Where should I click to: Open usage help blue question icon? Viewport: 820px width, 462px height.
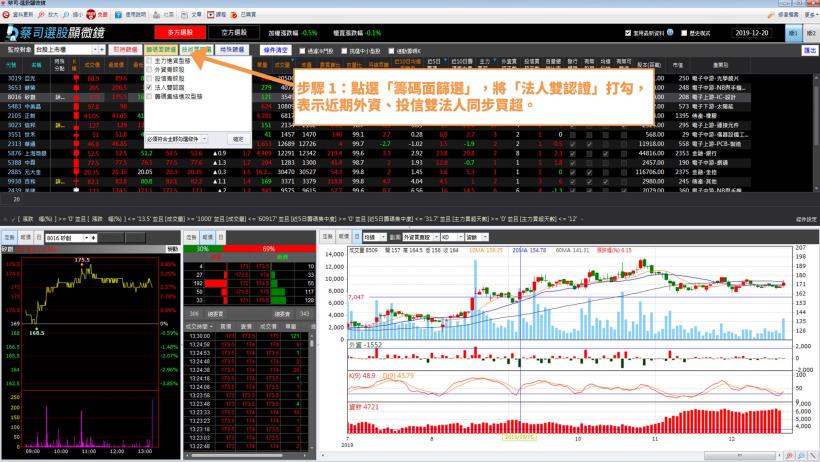pos(118,15)
